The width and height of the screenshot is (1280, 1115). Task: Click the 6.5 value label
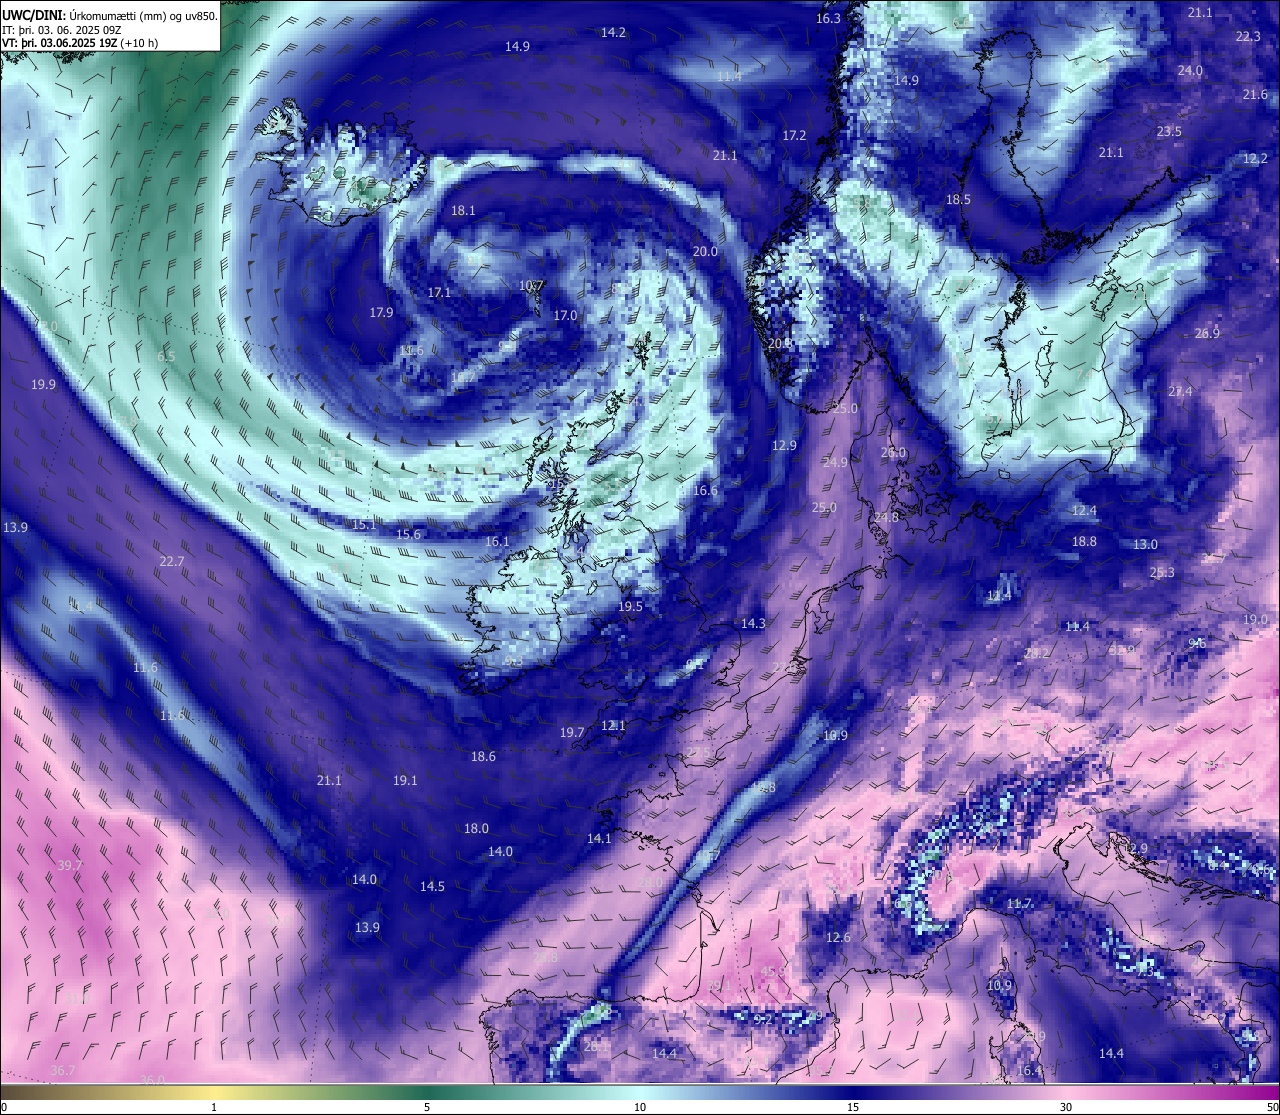[x=166, y=356]
